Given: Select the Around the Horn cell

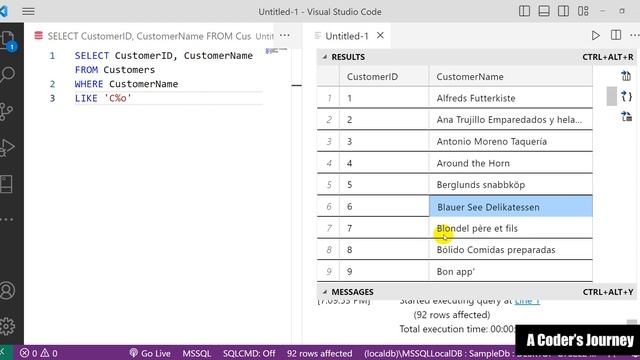Looking at the screenshot, I should (511, 163).
